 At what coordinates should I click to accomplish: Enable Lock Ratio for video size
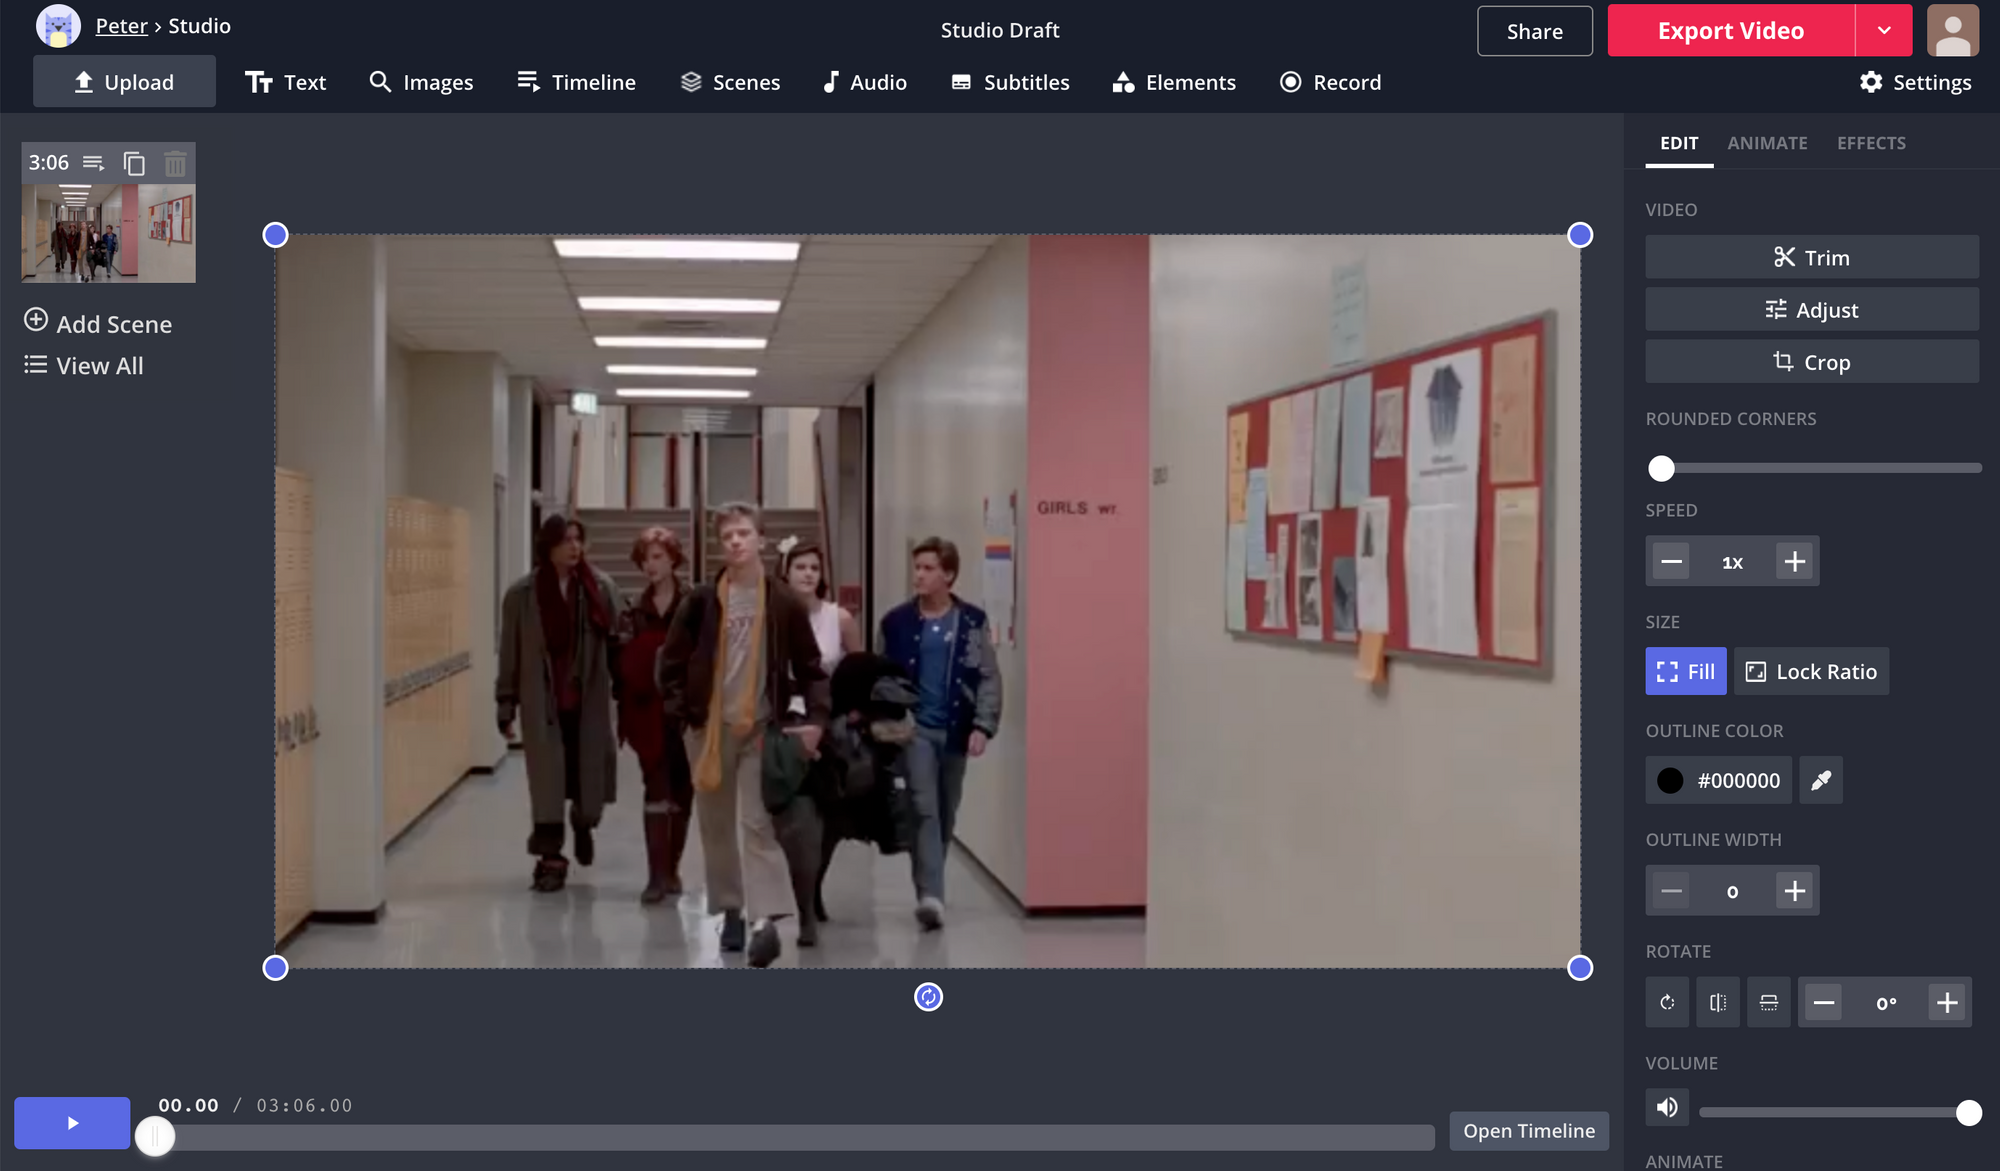tap(1810, 671)
